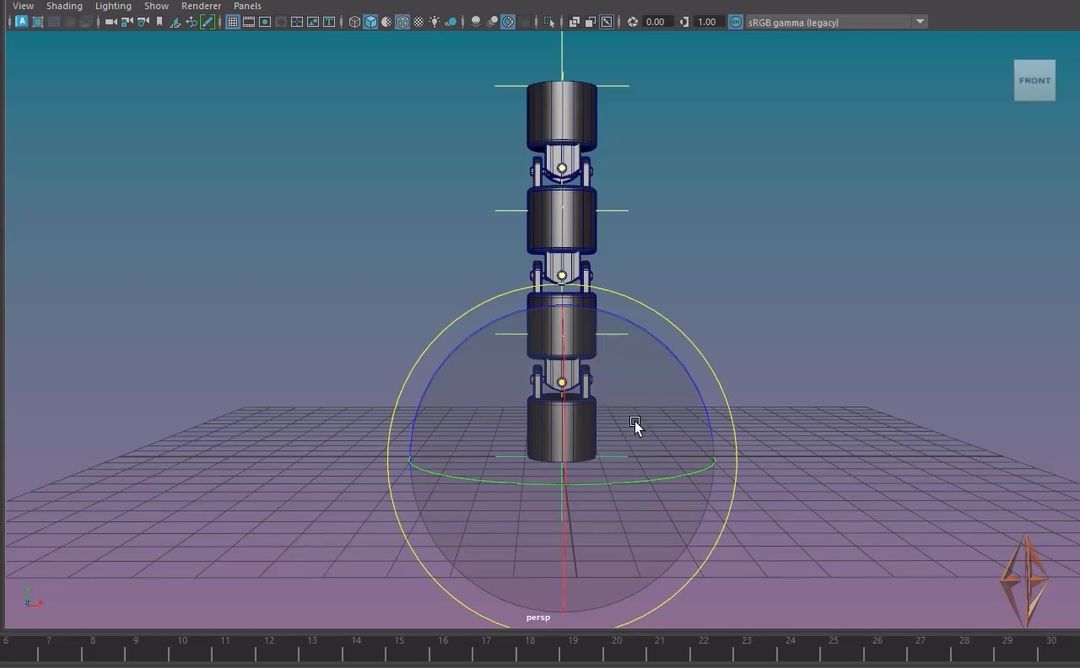This screenshot has height=668, width=1080.
Task: Click frame 25 on the timeline
Action: 833,640
